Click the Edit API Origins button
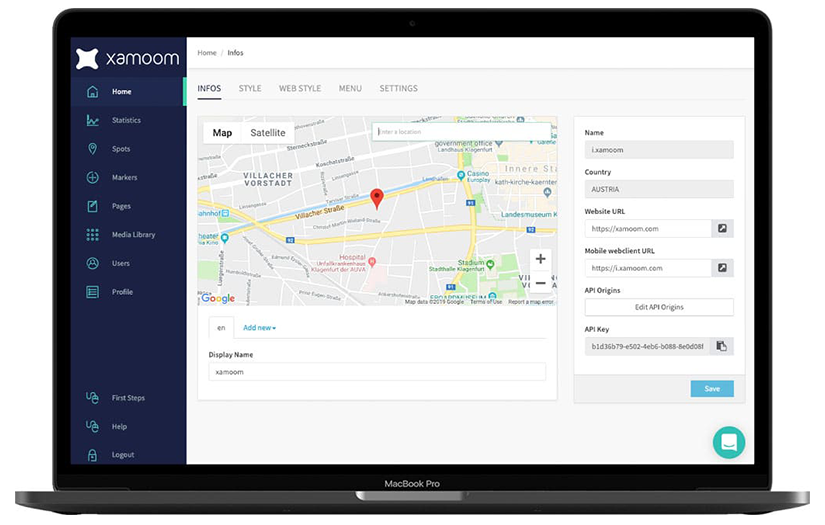Viewport: 825px width, 525px height. (659, 307)
